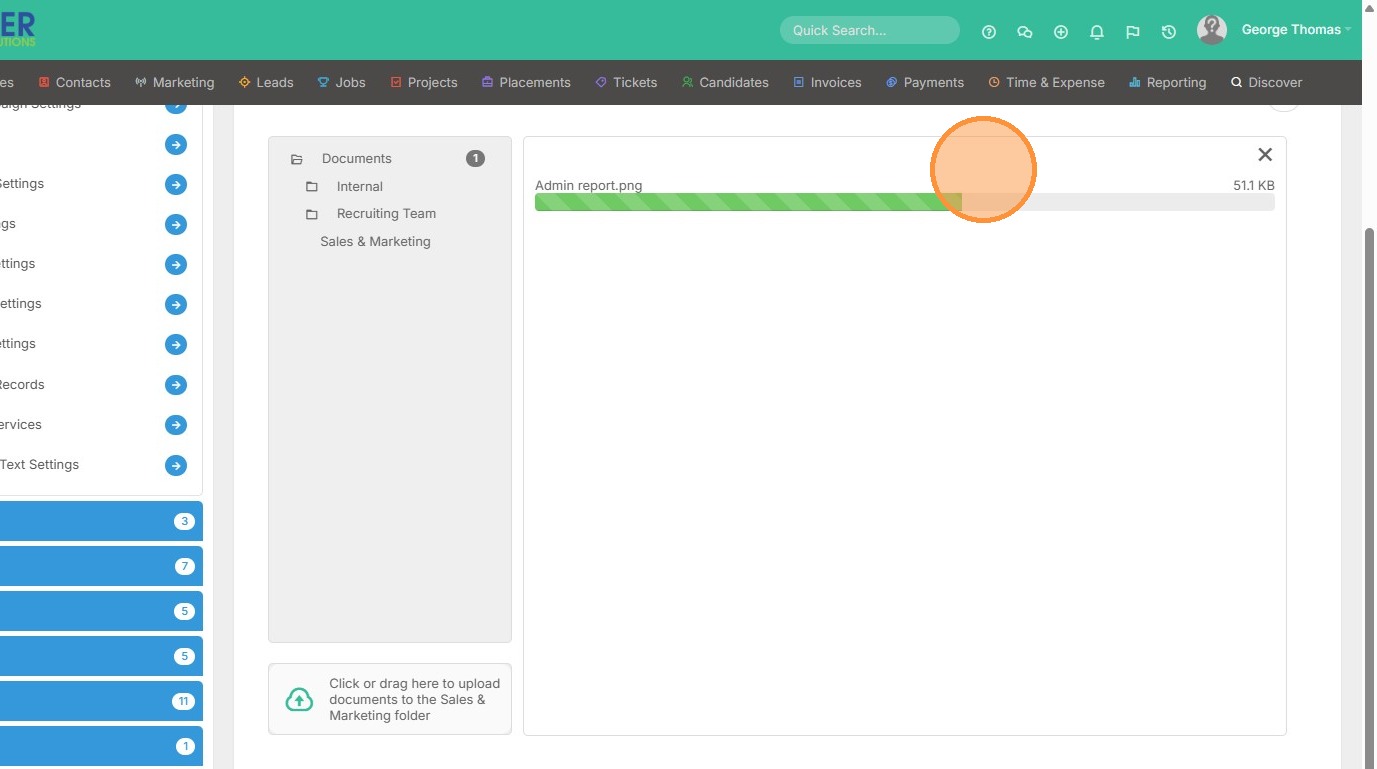The width and height of the screenshot is (1377, 769).
Task: Expand the blue sidebar section showing 1
Action: (x=101, y=746)
